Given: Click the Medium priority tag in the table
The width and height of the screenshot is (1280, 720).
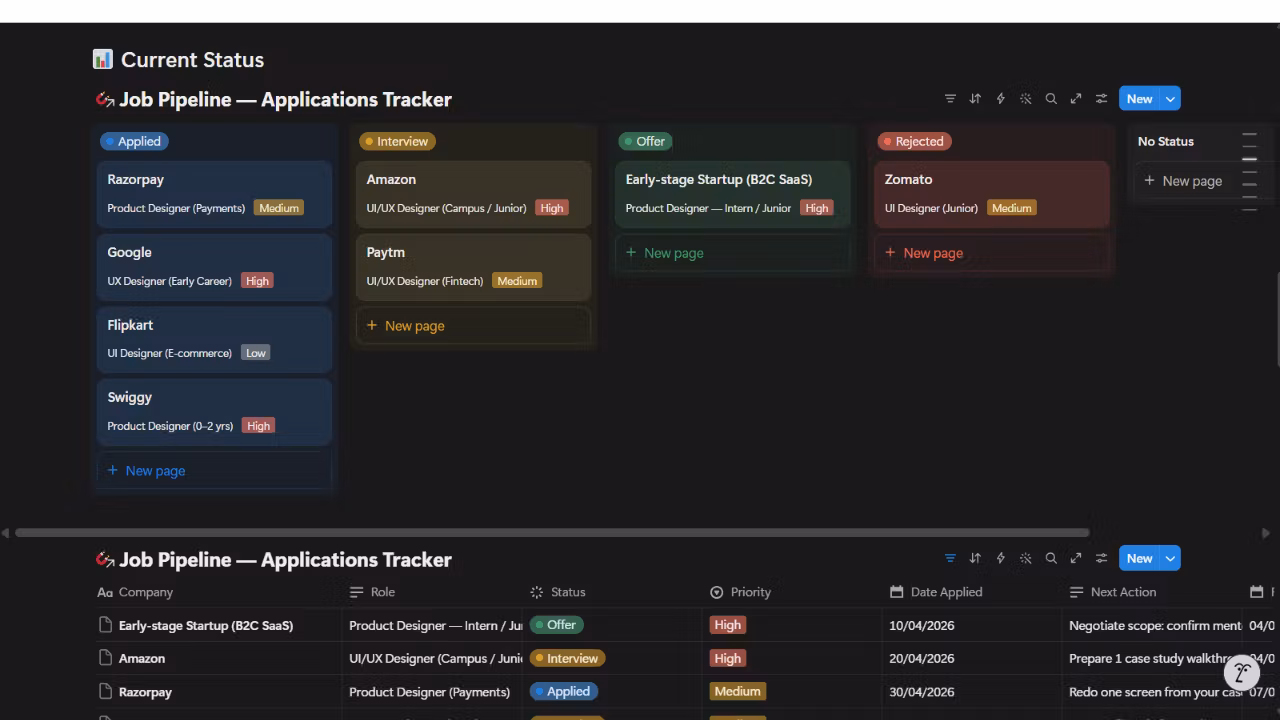Looking at the screenshot, I should 738,691.
